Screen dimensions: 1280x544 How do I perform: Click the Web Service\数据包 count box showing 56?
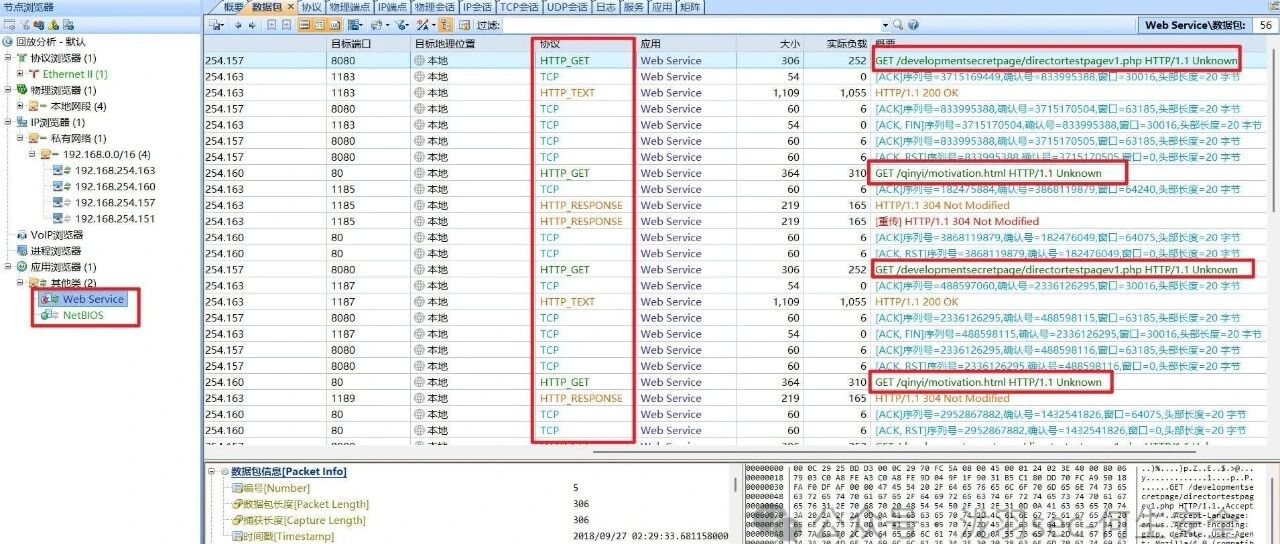point(1265,25)
